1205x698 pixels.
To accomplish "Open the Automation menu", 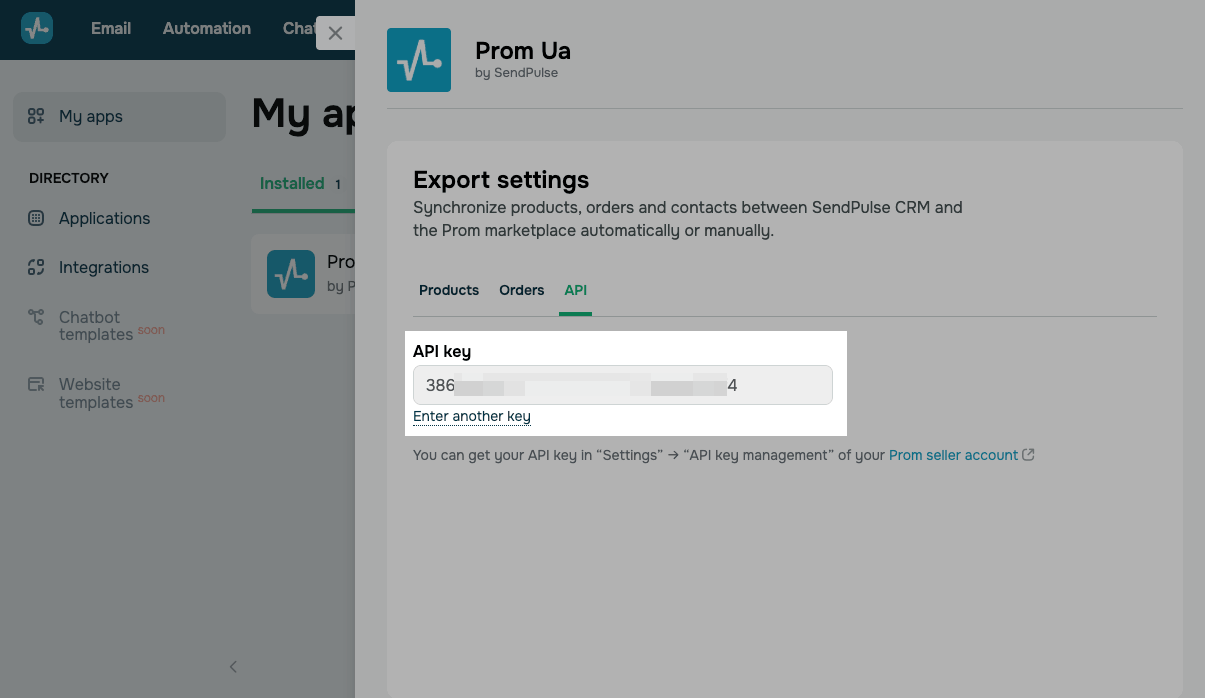I will (x=207, y=28).
